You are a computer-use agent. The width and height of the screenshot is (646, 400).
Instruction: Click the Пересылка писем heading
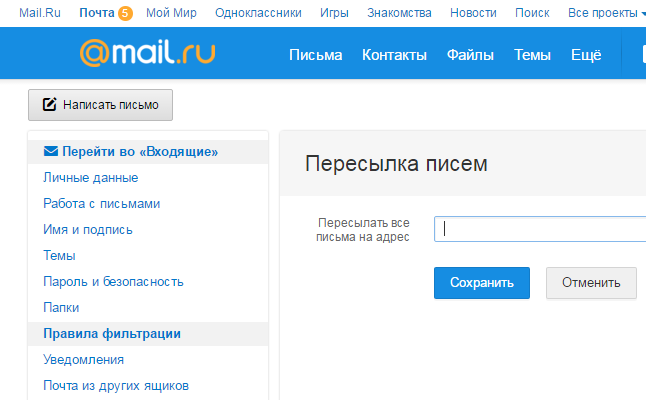click(x=396, y=164)
